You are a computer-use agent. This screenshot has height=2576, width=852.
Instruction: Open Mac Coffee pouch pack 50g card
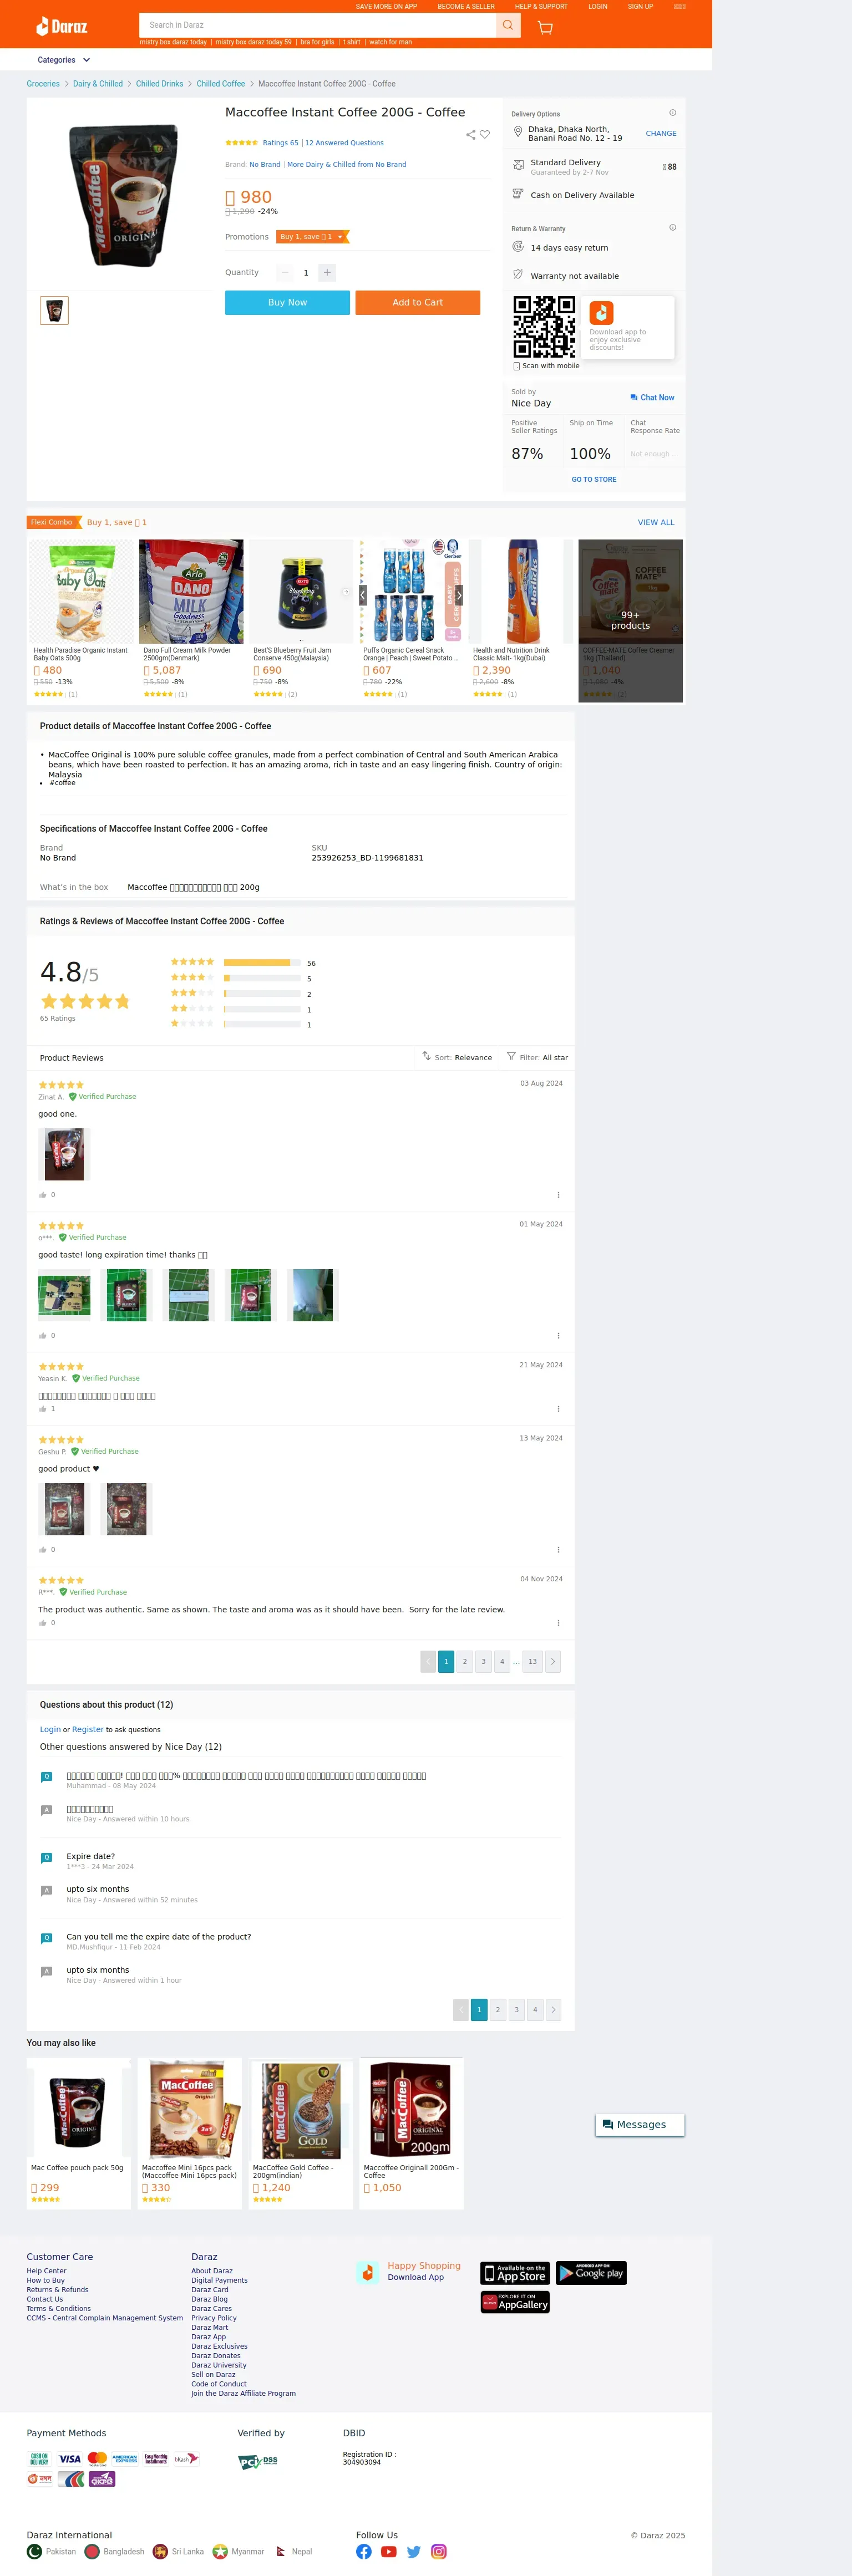(79, 2133)
